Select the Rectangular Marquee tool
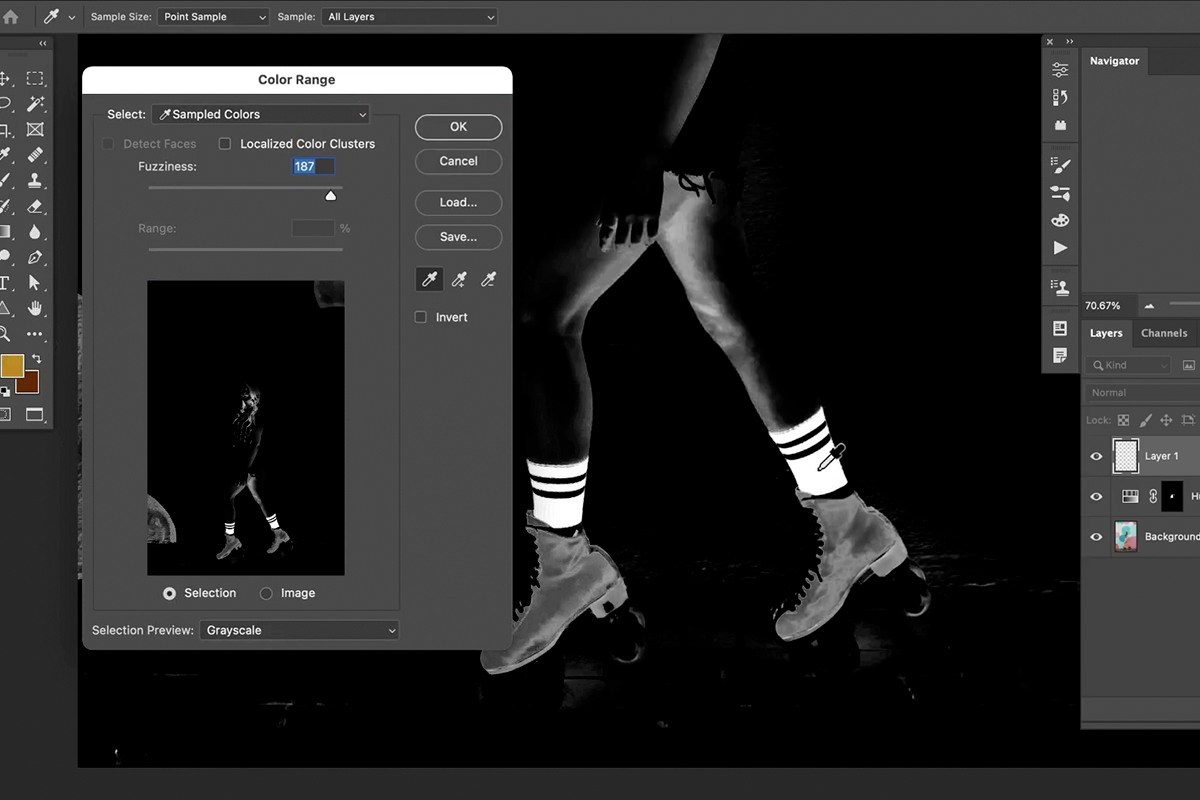1200x800 pixels. [x=35, y=78]
